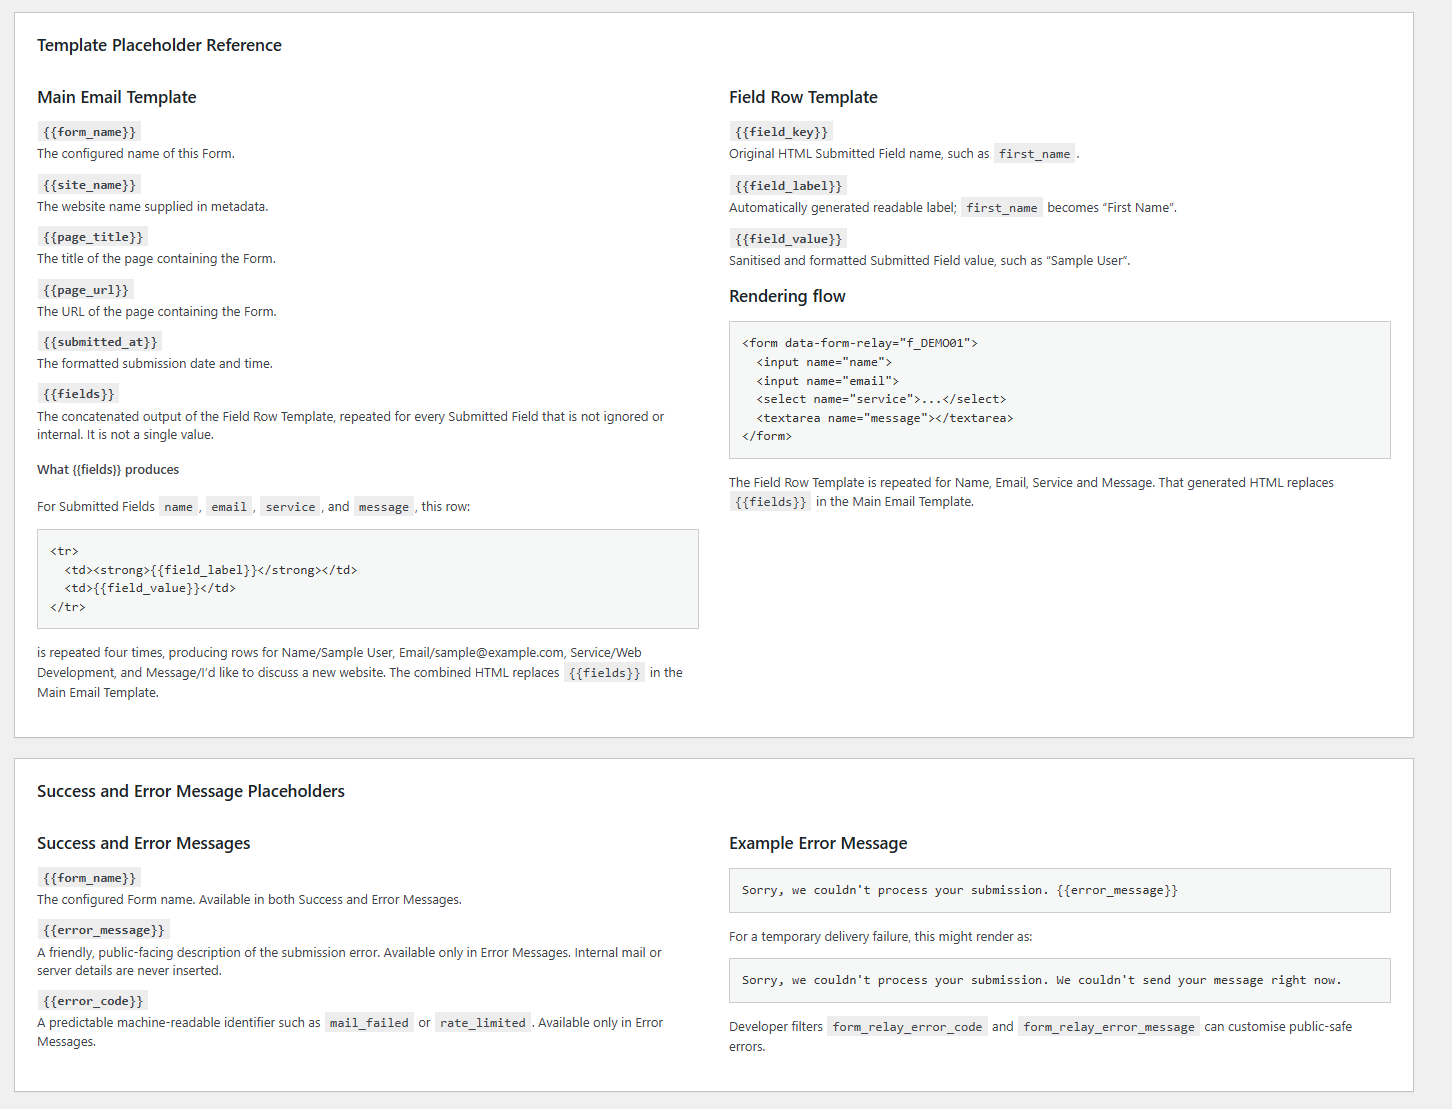Click the {{form_name}} placeholder under Main Email Template
The image size is (1452, 1109).
pyautogui.click(x=89, y=132)
